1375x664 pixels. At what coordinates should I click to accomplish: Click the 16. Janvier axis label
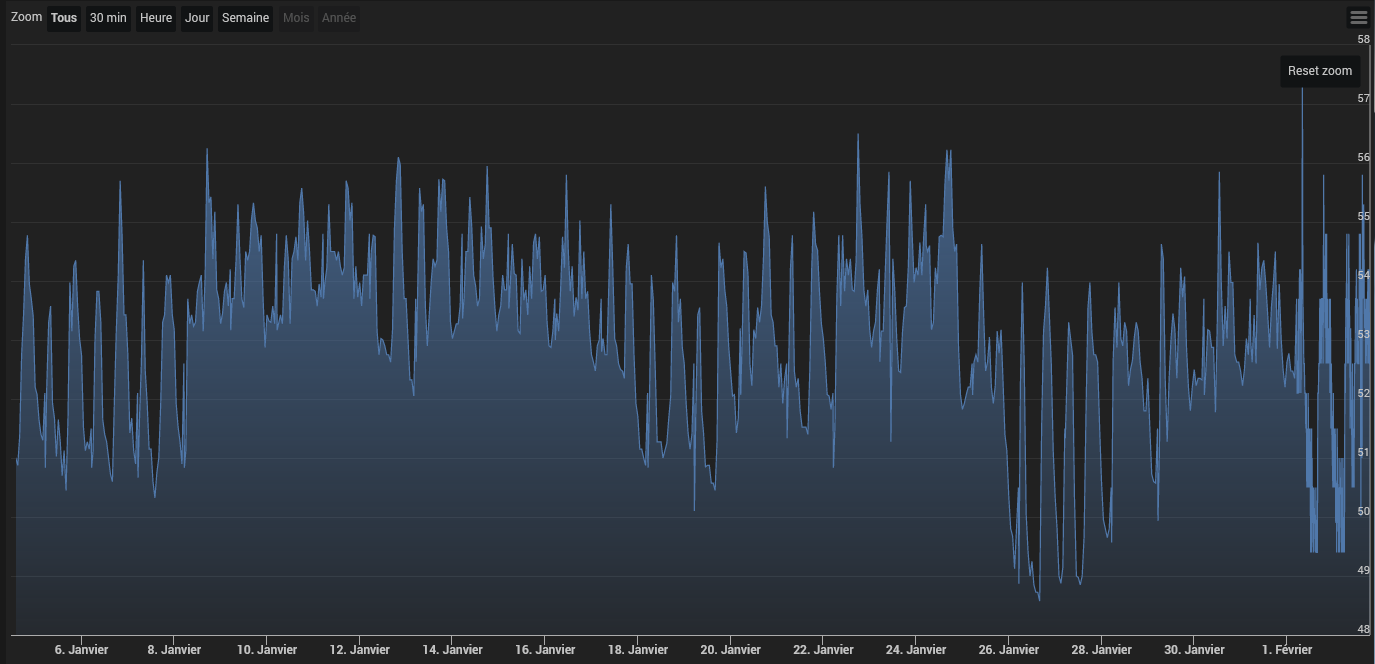click(545, 650)
